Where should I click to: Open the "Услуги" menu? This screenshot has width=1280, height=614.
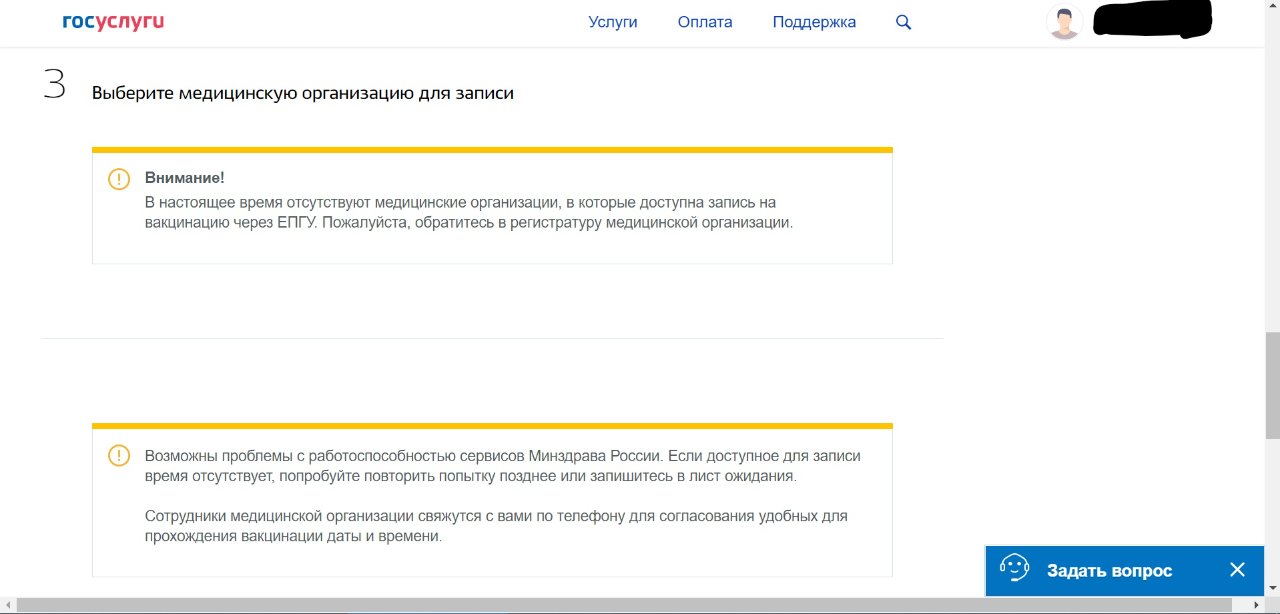pyautogui.click(x=613, y=22)
